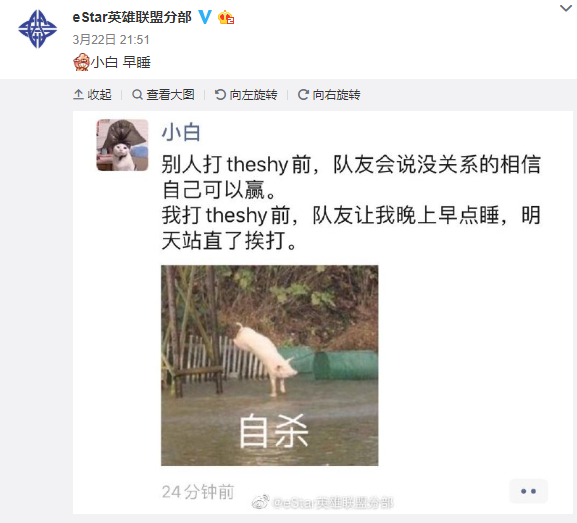The image size is (577, 523).
Task: Click the cat avatar thumbnail
Action: click(x=122, y=145)
